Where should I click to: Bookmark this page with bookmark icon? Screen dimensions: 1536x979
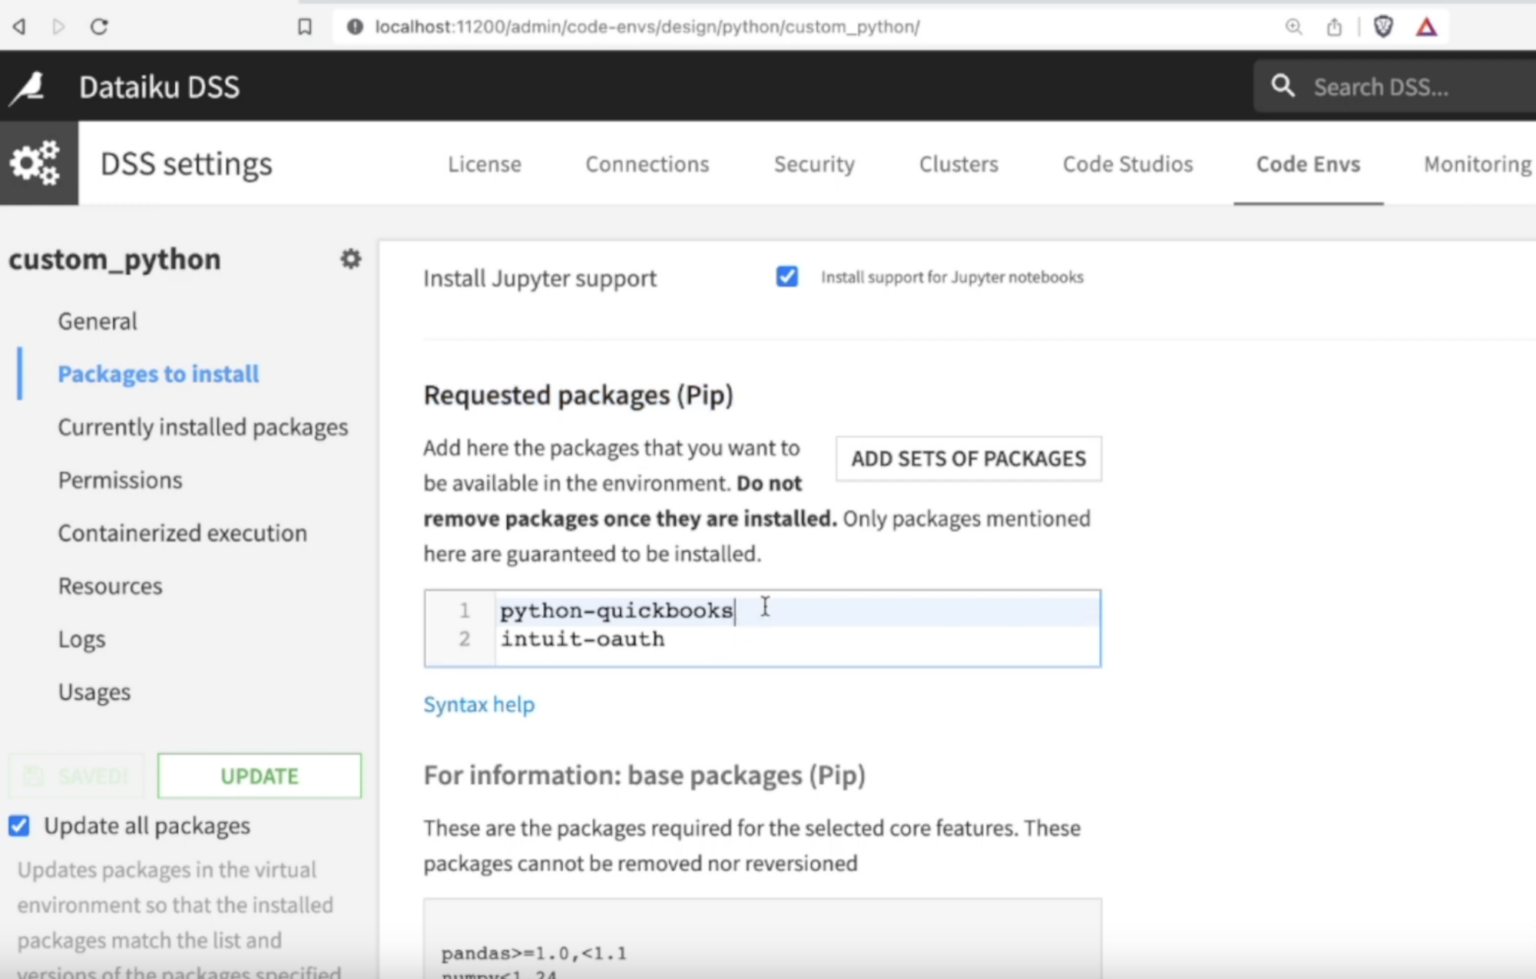click(x=305, y=27)
